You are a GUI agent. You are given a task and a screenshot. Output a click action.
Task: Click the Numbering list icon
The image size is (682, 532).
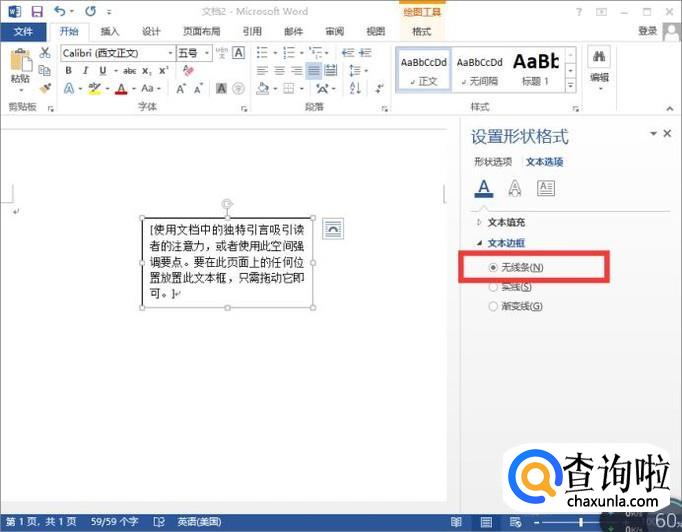[x=289, y=53]
